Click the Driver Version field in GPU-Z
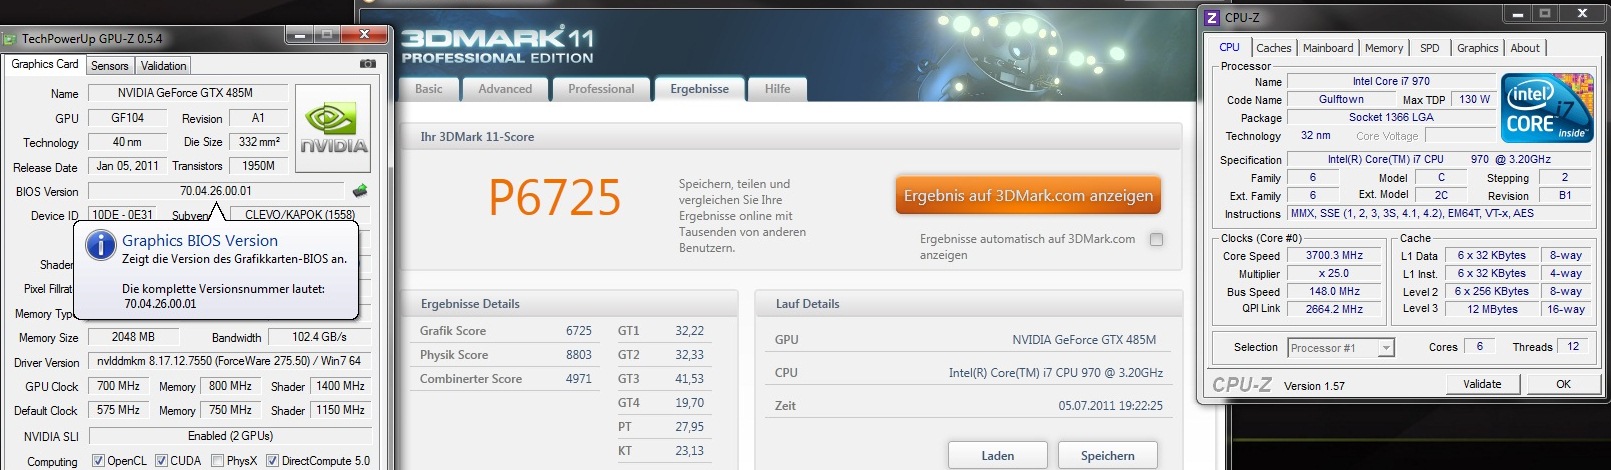The image size is (1611, 470). (x=230, y=361)
